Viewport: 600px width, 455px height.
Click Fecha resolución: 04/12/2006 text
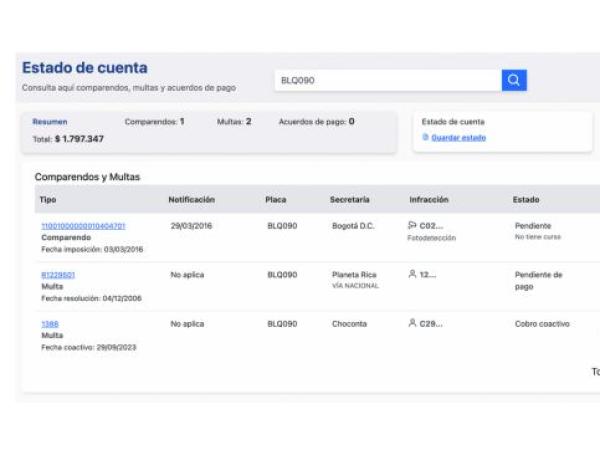point(91,298)
